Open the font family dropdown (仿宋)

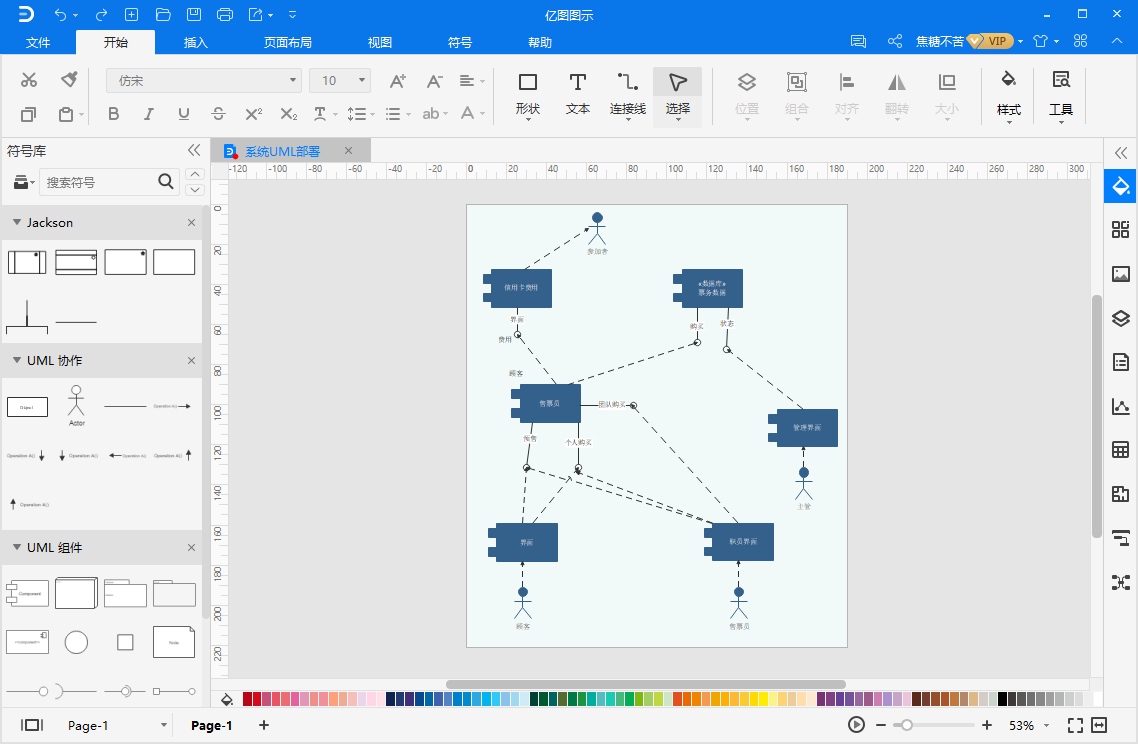(204, 81)
